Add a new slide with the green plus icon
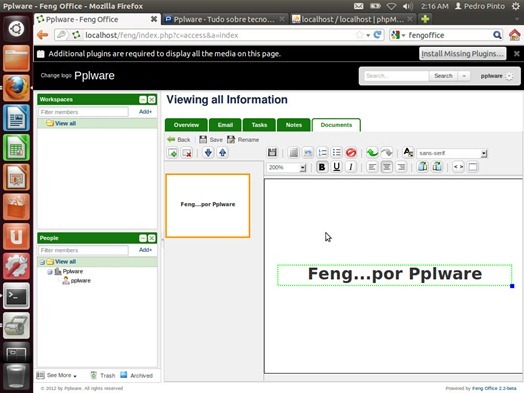Screen dimensions: 524x393 pos(173,153)
